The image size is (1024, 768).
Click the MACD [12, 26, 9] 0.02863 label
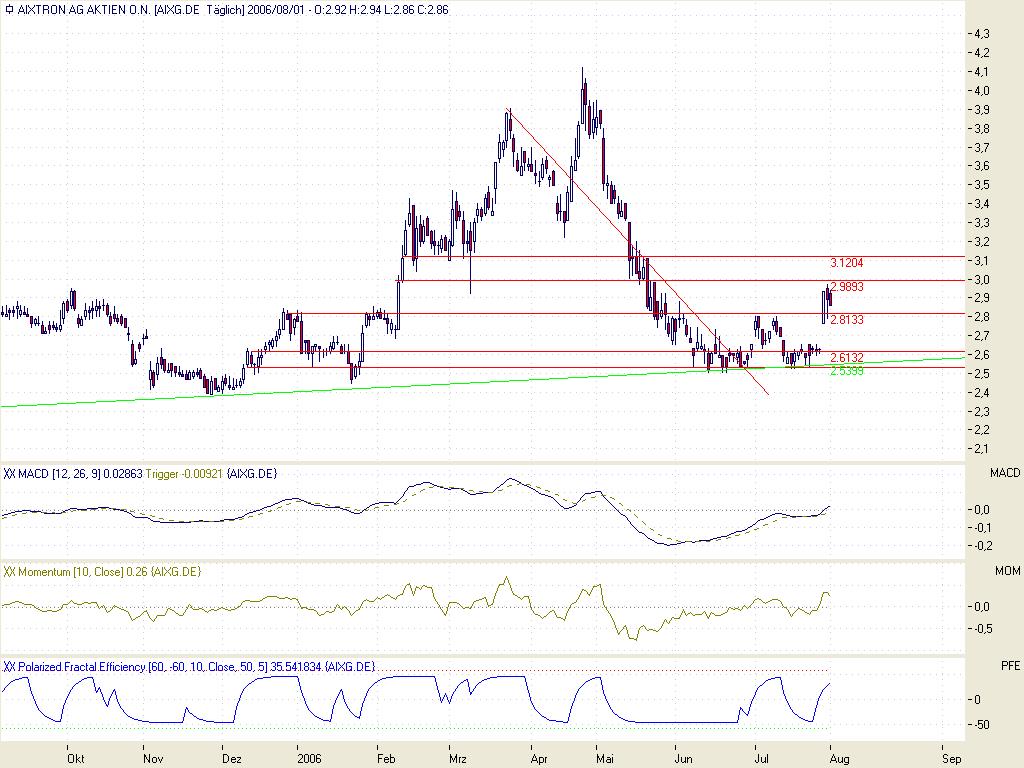pyautogui.click(x=80, y=473)
